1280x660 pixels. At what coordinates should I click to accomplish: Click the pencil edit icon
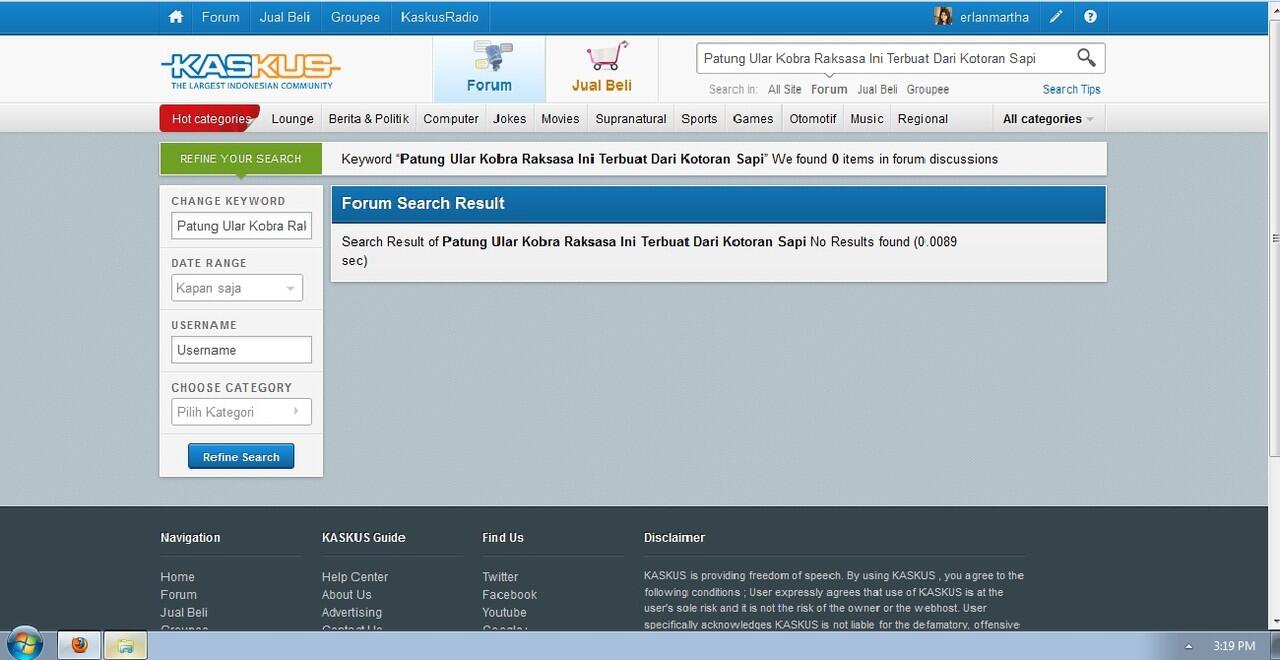1056,17
